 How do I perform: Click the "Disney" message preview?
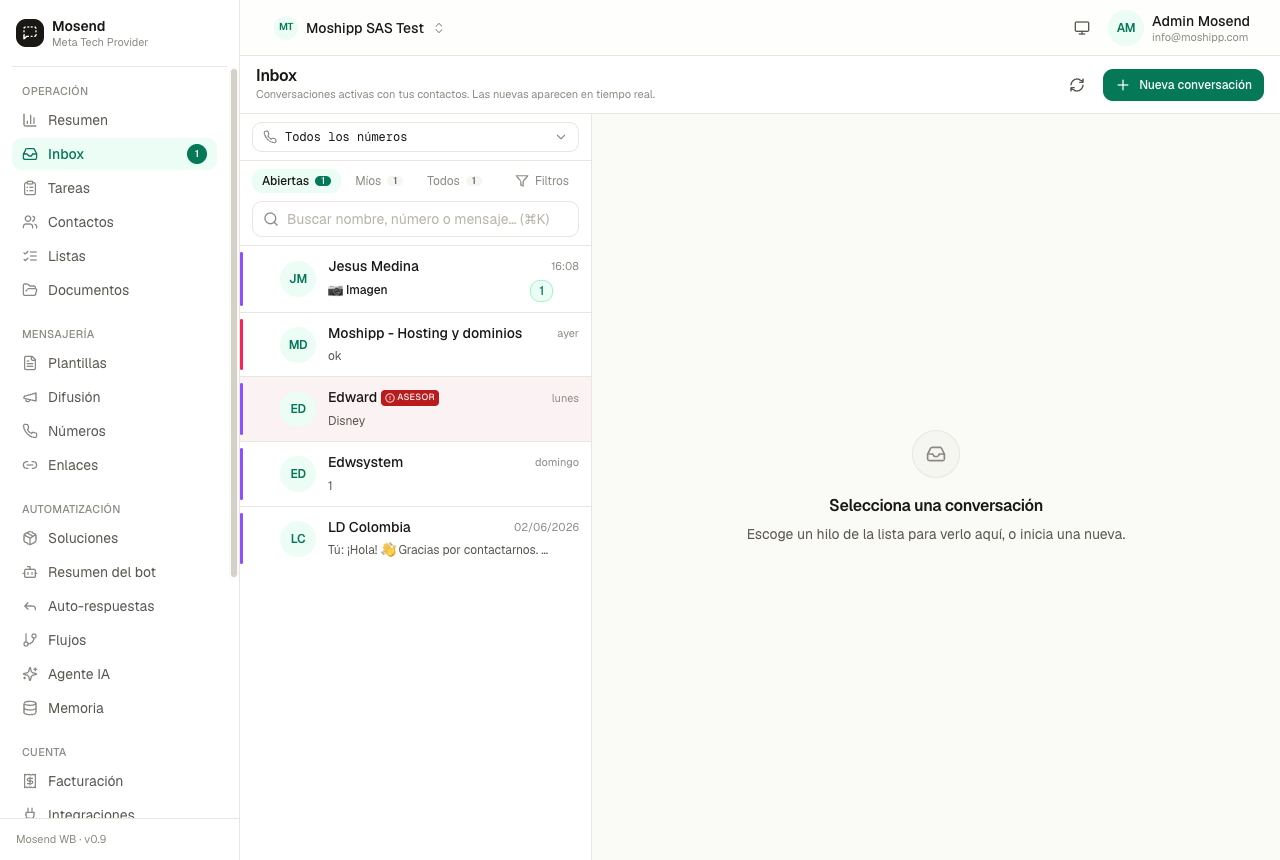346,421
